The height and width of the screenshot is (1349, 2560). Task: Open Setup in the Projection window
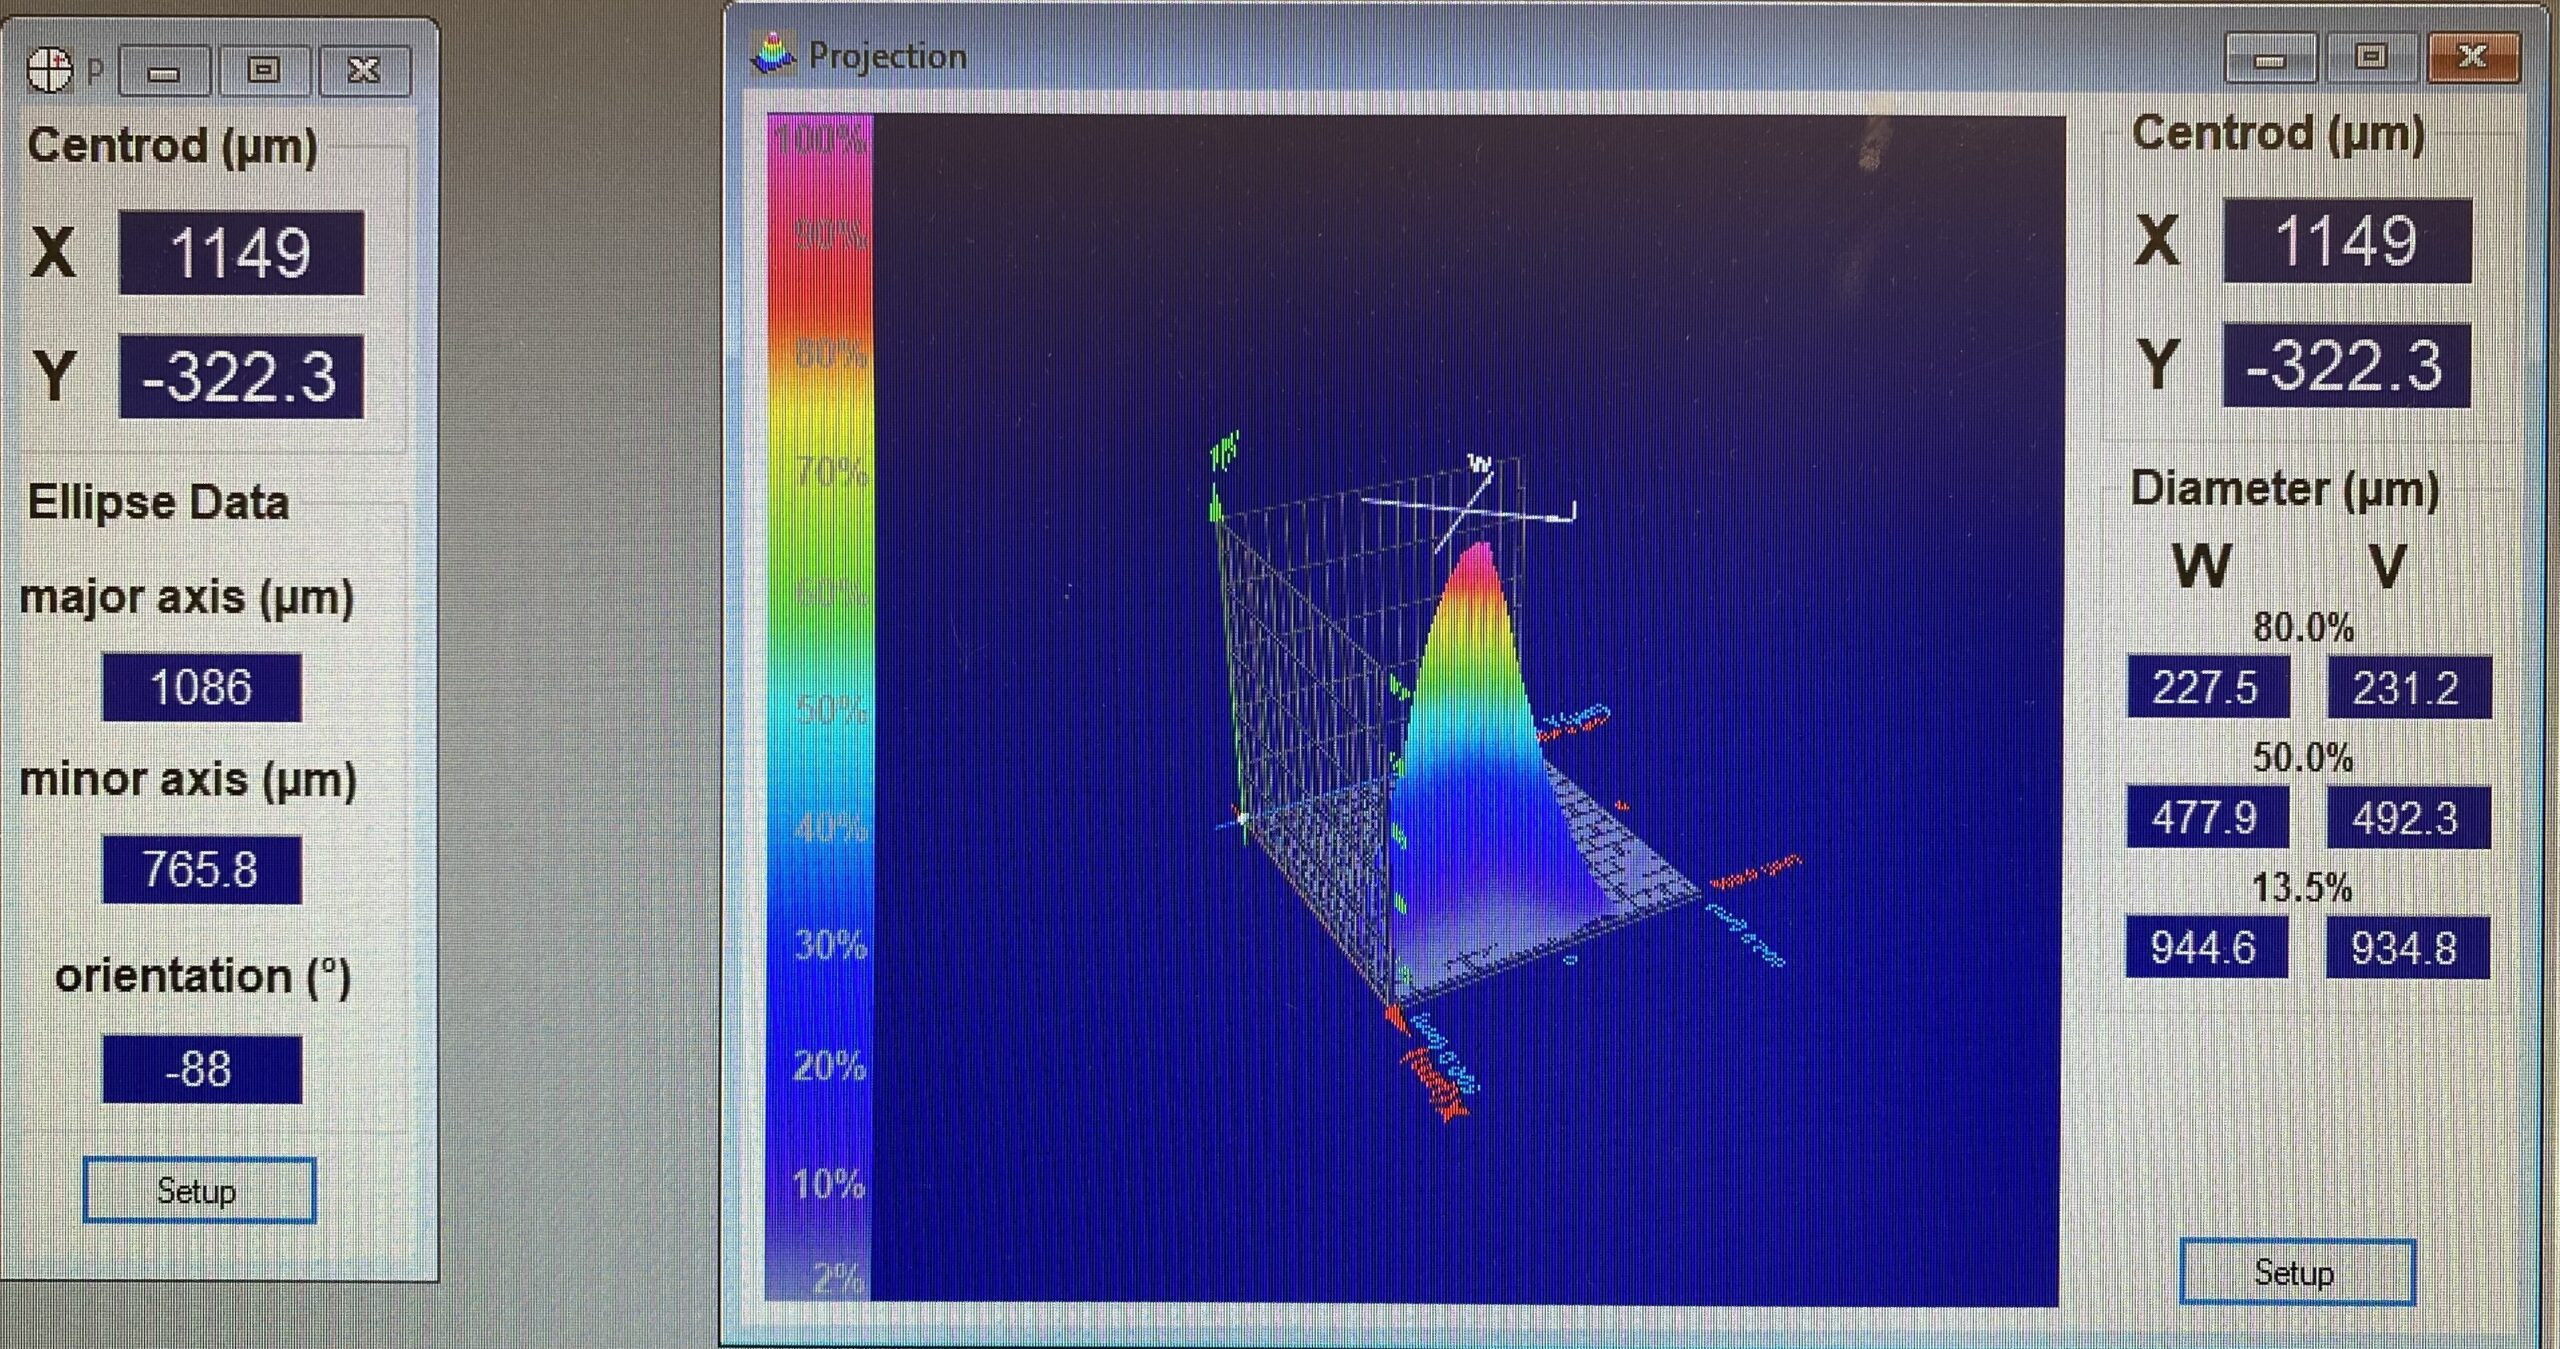2296,1272
